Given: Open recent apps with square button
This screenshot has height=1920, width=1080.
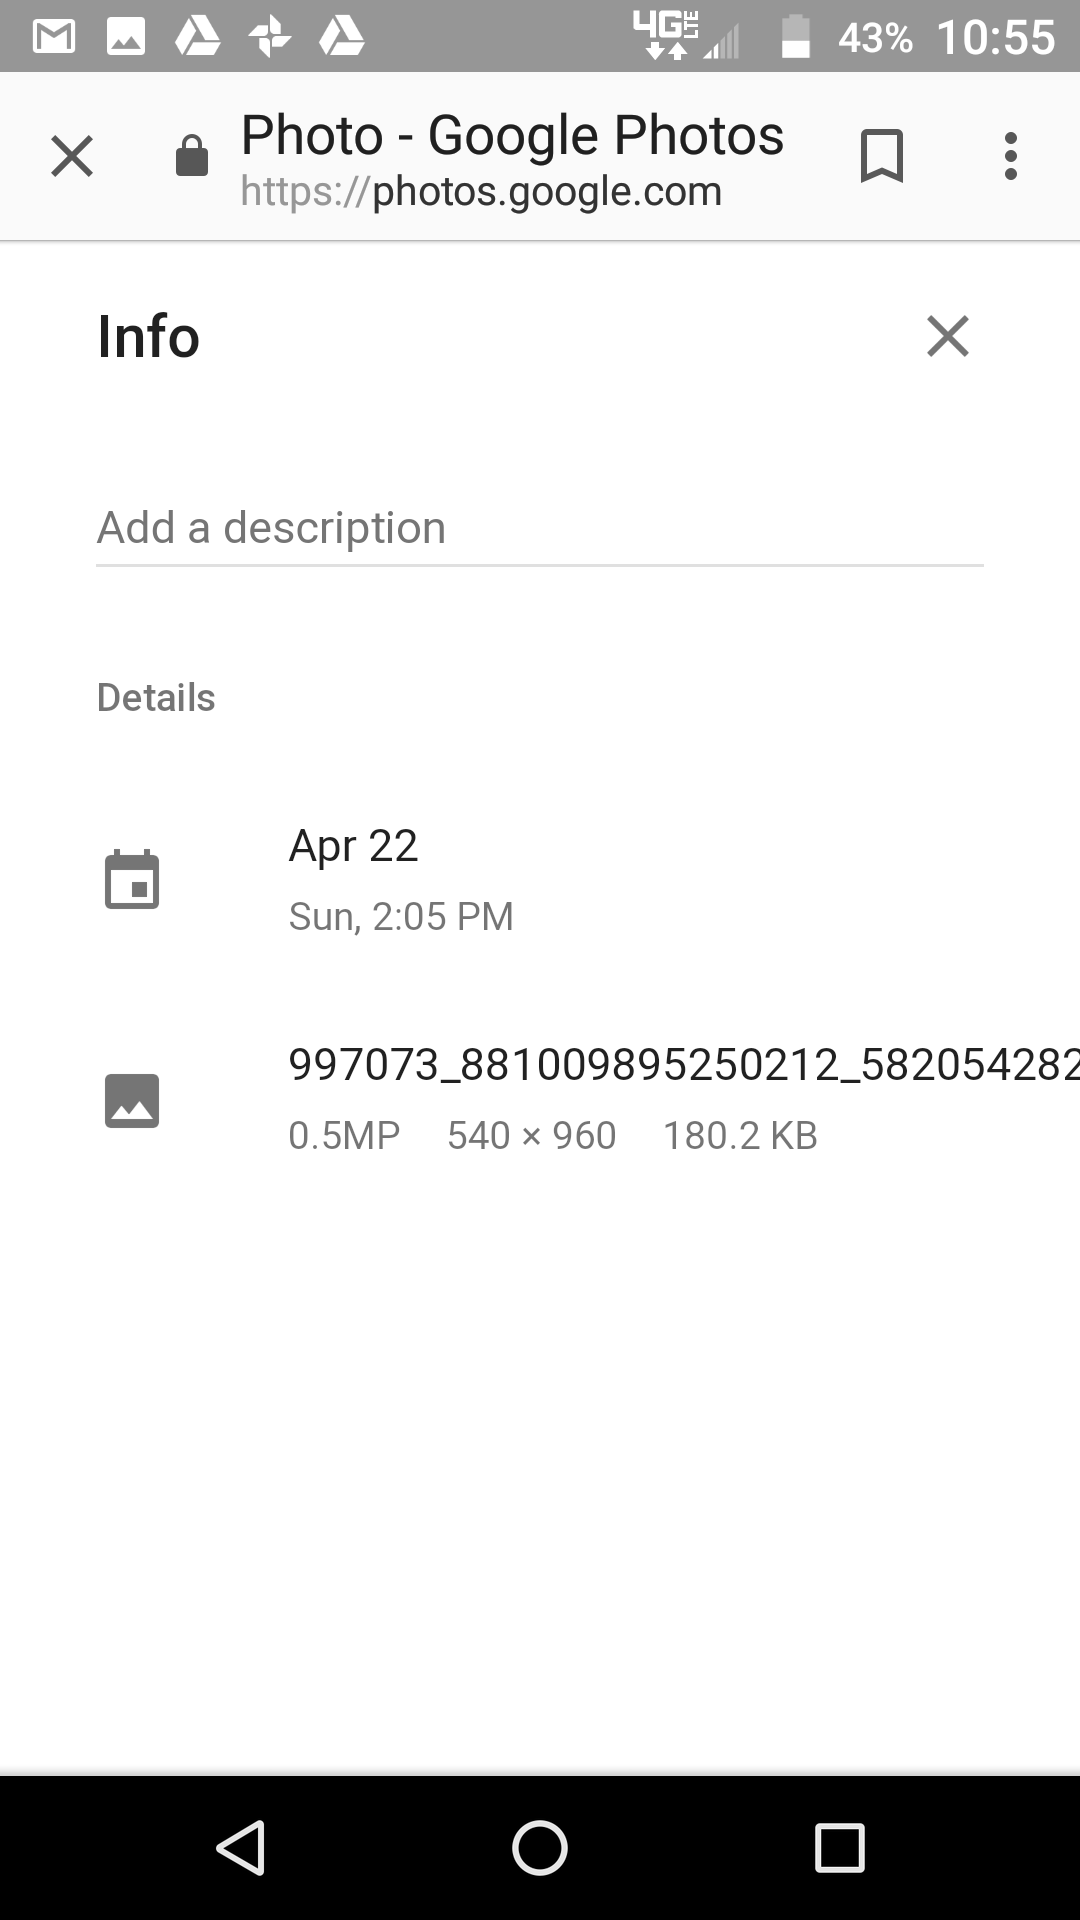Looking at the screenshot, I should pos(839,1847).
